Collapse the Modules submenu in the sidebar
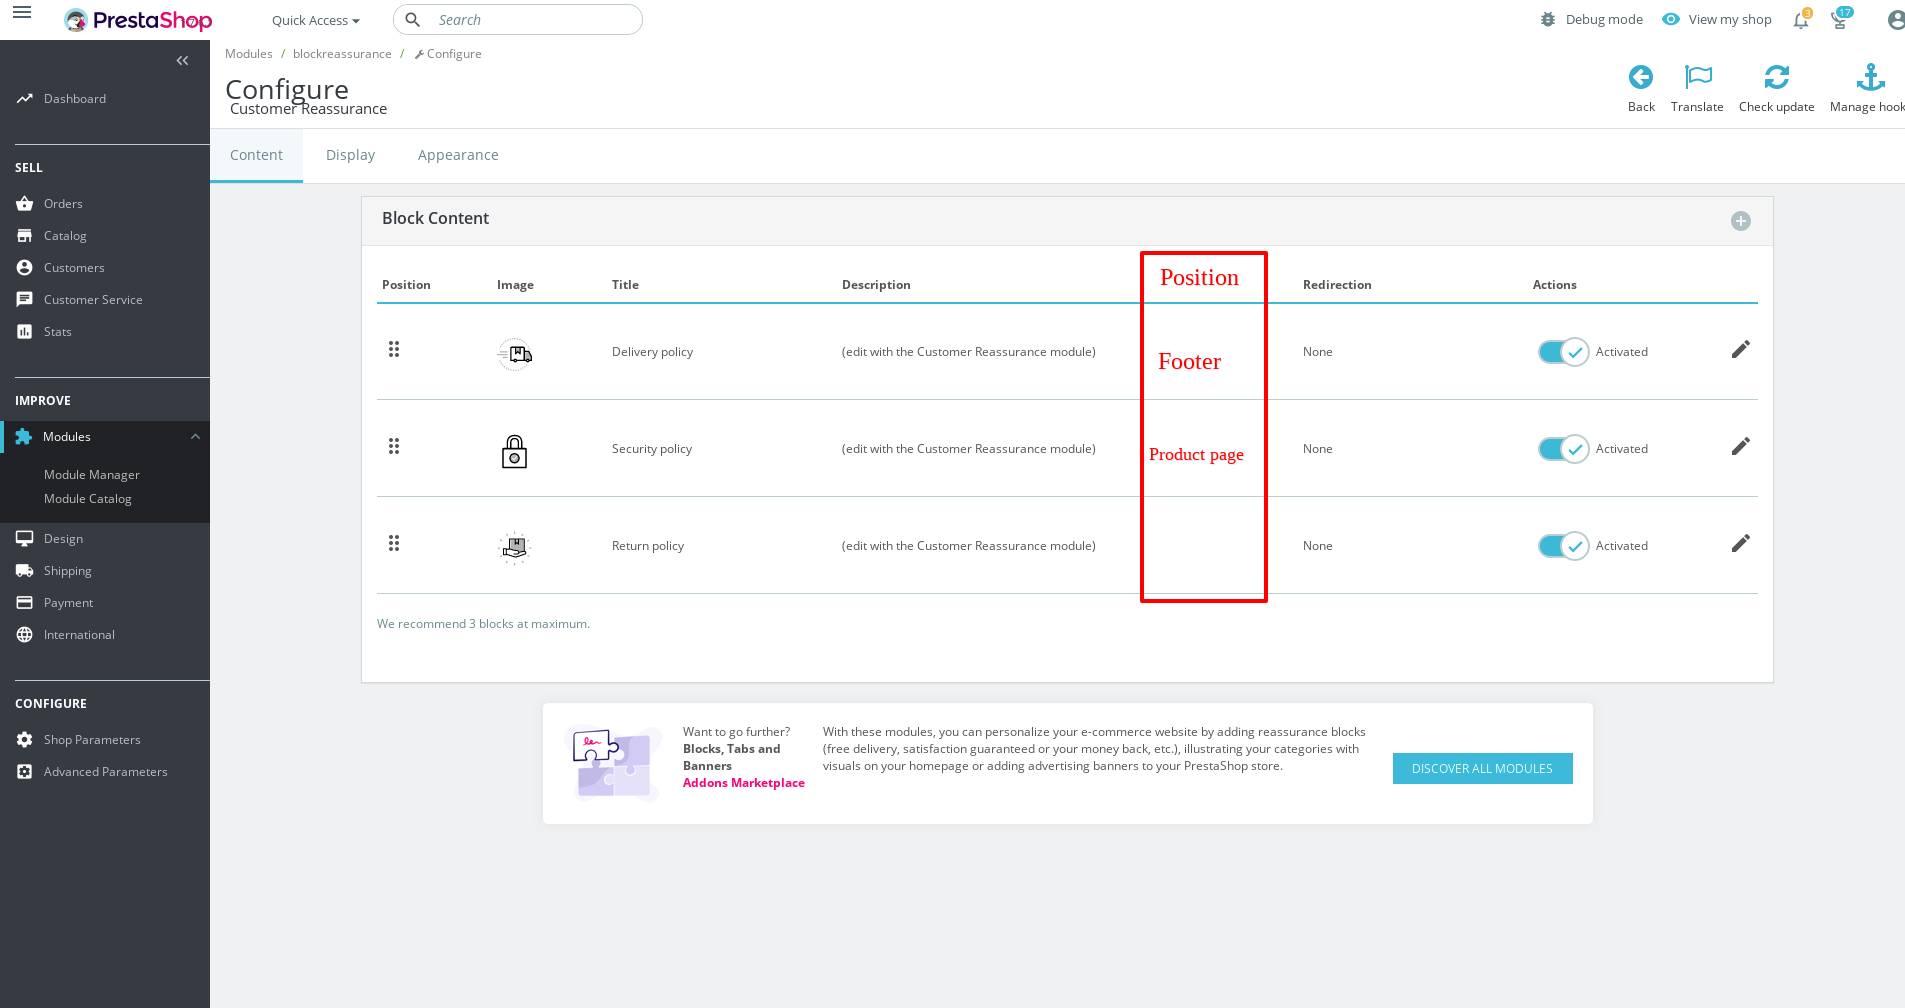1905x1008 pixels. click(x=195, y=436)
